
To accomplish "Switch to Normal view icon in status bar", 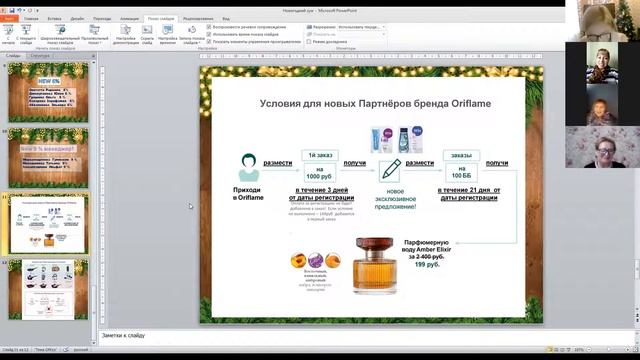I will pyautogui.click(x=550, y=350).
